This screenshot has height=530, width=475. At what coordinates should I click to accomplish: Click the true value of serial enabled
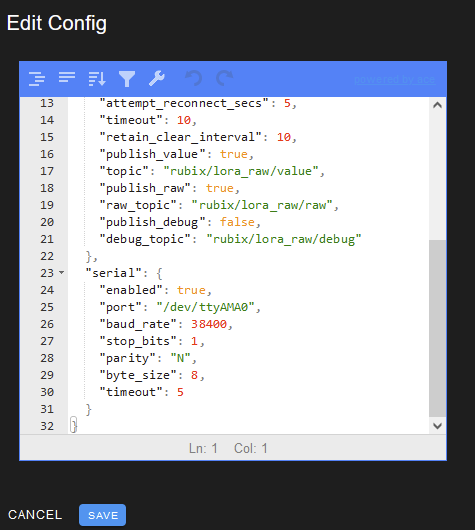point(191,290)
